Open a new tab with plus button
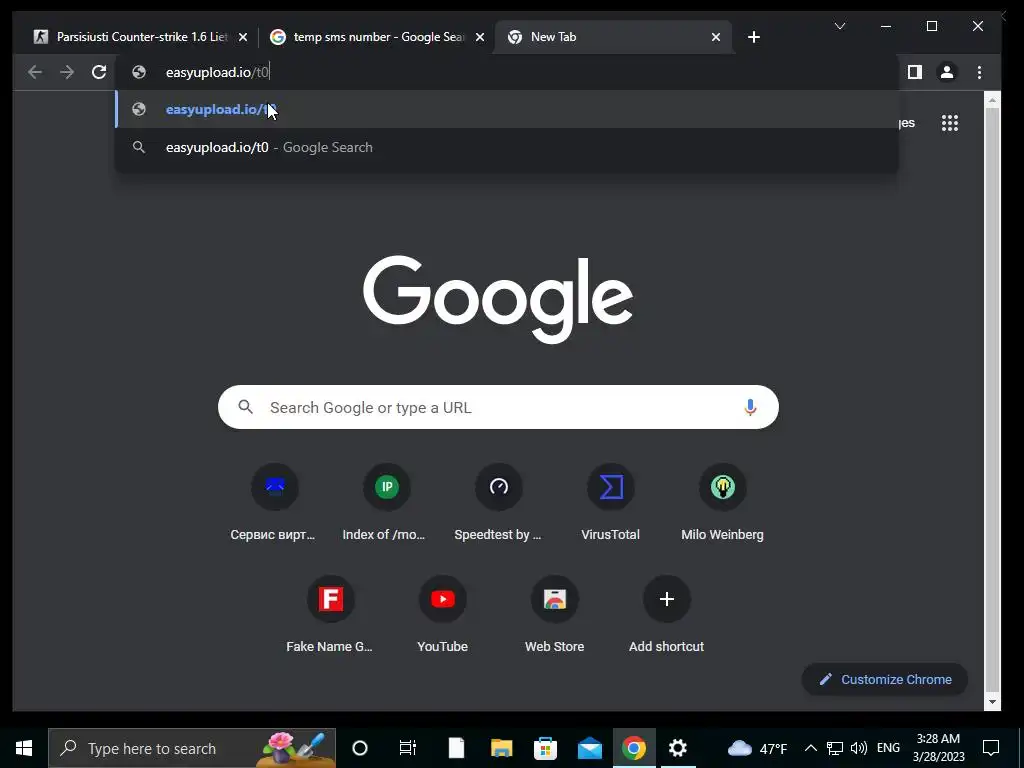This screenshot has width=1024, height=768. (754, 37)
